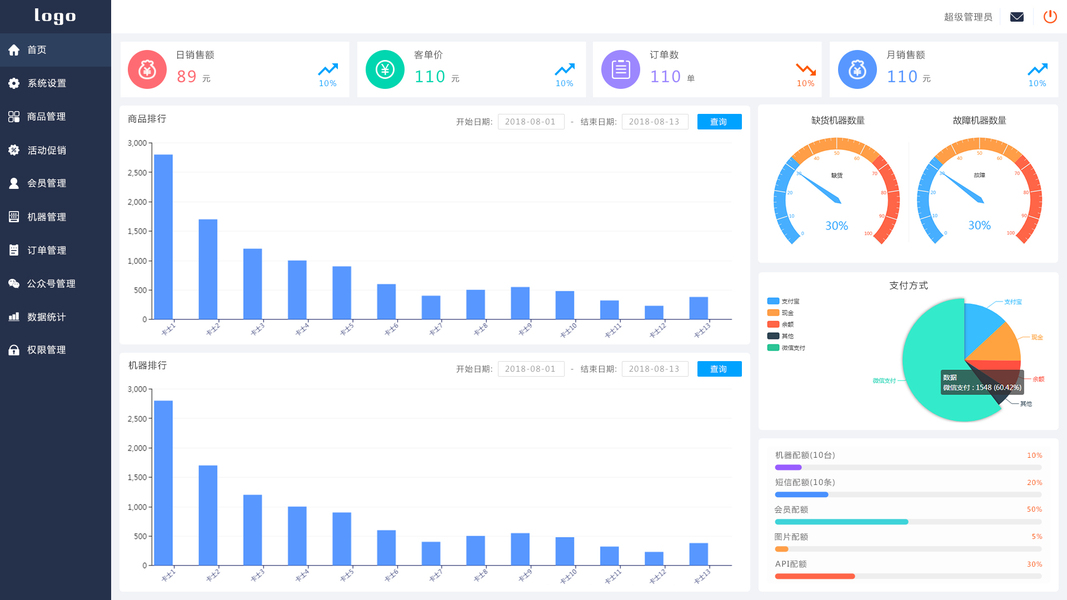The width and height of the screenshot is (1067, 600).
Task: Click the upward trend arrow in 客单价 card
Action: coord(564,69)
